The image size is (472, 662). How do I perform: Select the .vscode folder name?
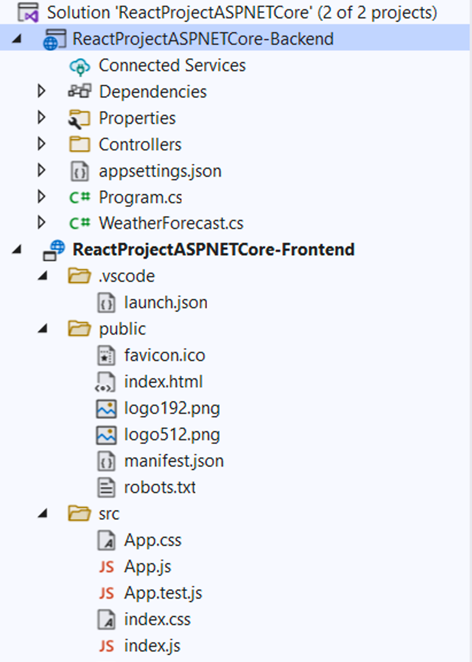[127, 276]
